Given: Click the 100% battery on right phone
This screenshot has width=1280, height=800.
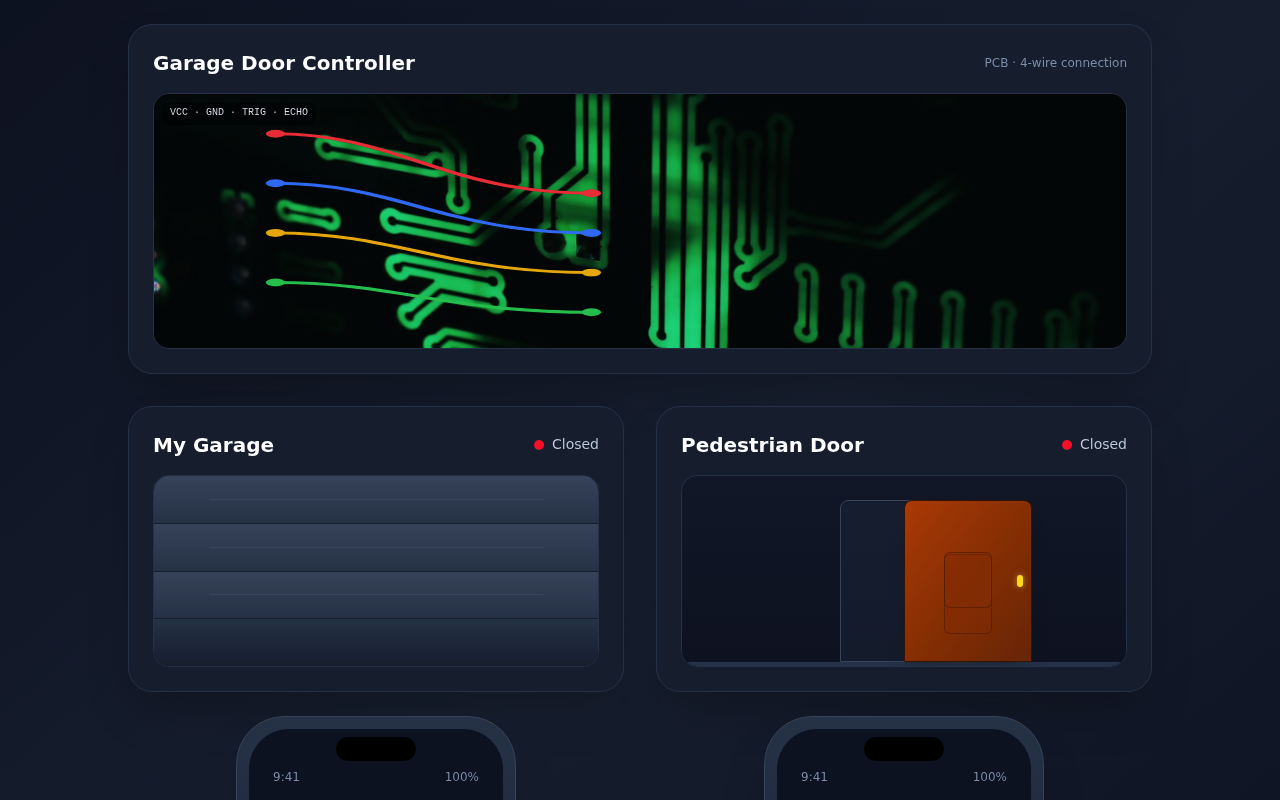Looking at the screenshot, I should tap(990, 777).
